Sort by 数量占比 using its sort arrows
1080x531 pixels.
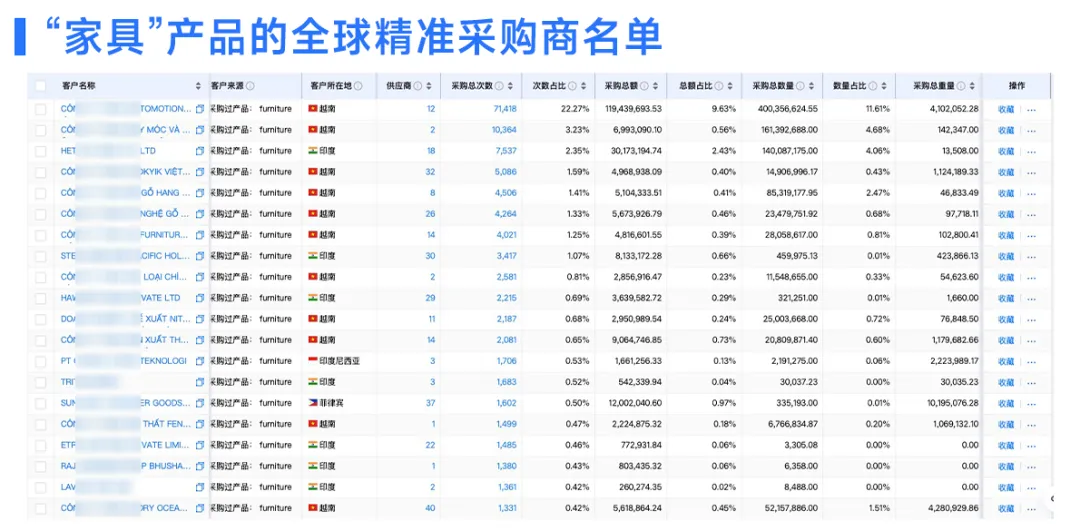click(x=886, y=86)
